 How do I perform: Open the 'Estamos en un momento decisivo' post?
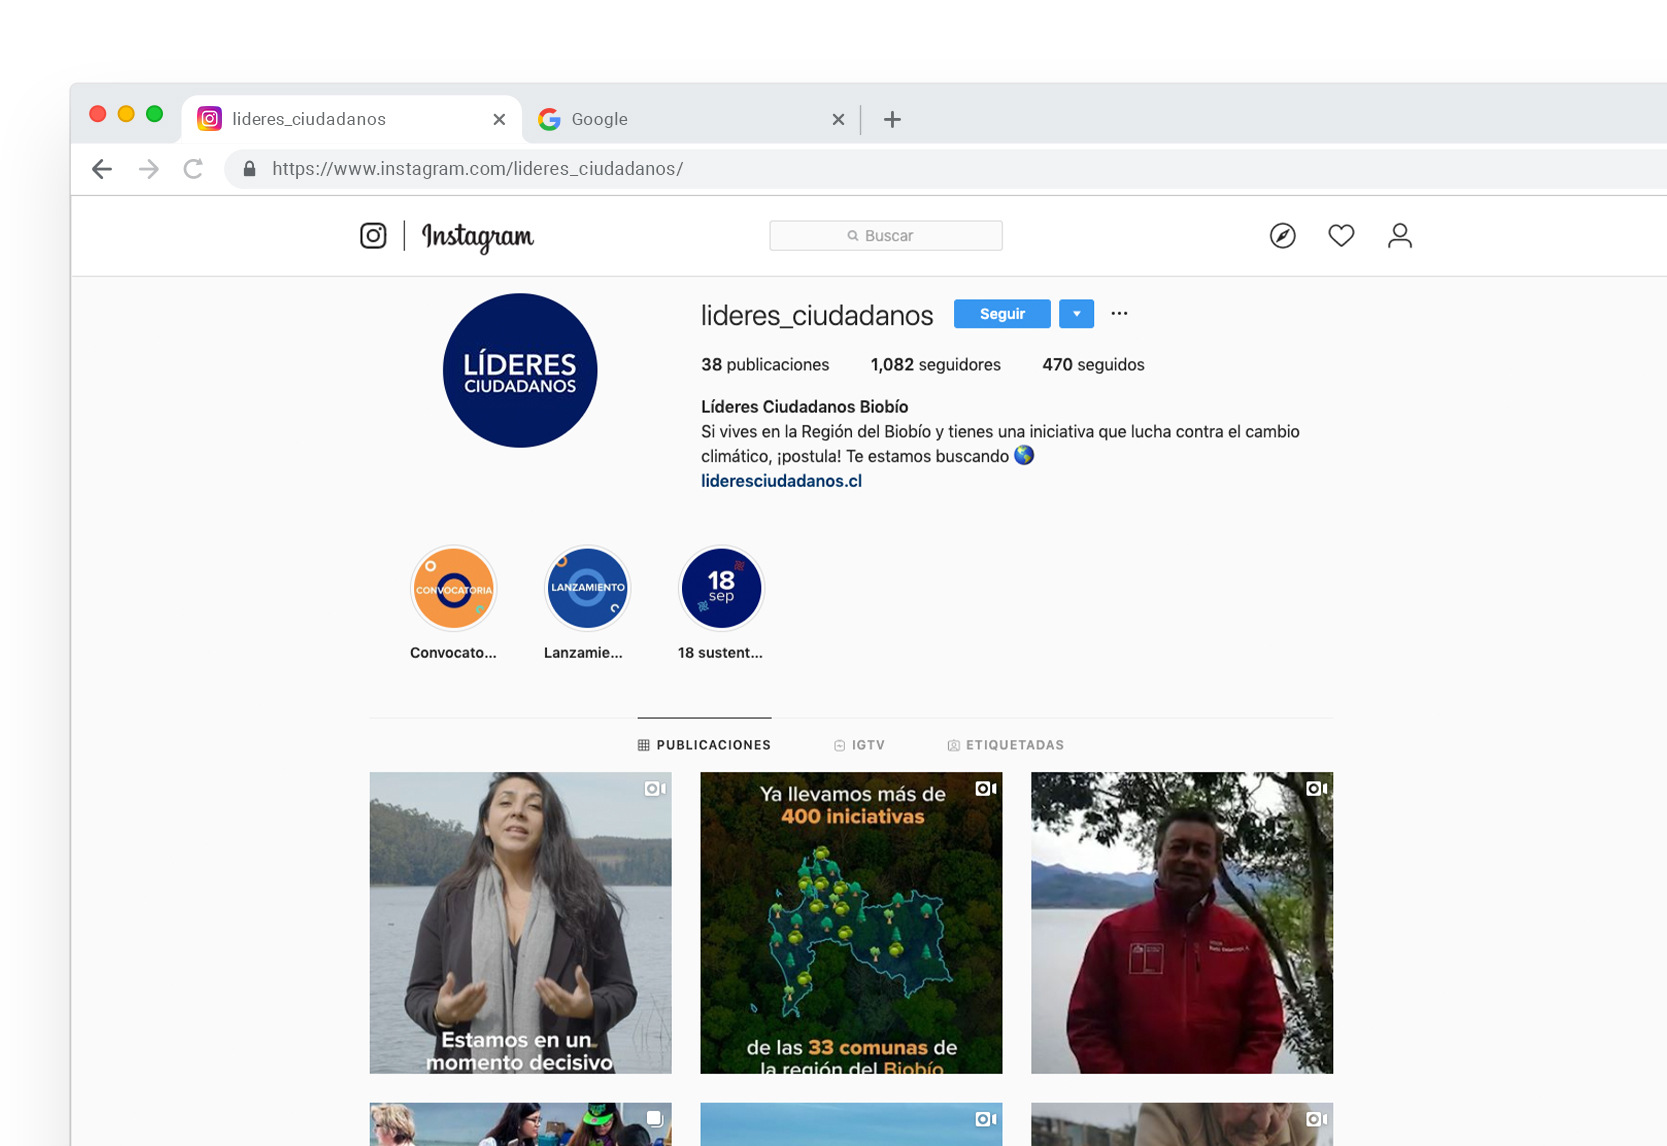pyautogui.click(x=520, y=923)
